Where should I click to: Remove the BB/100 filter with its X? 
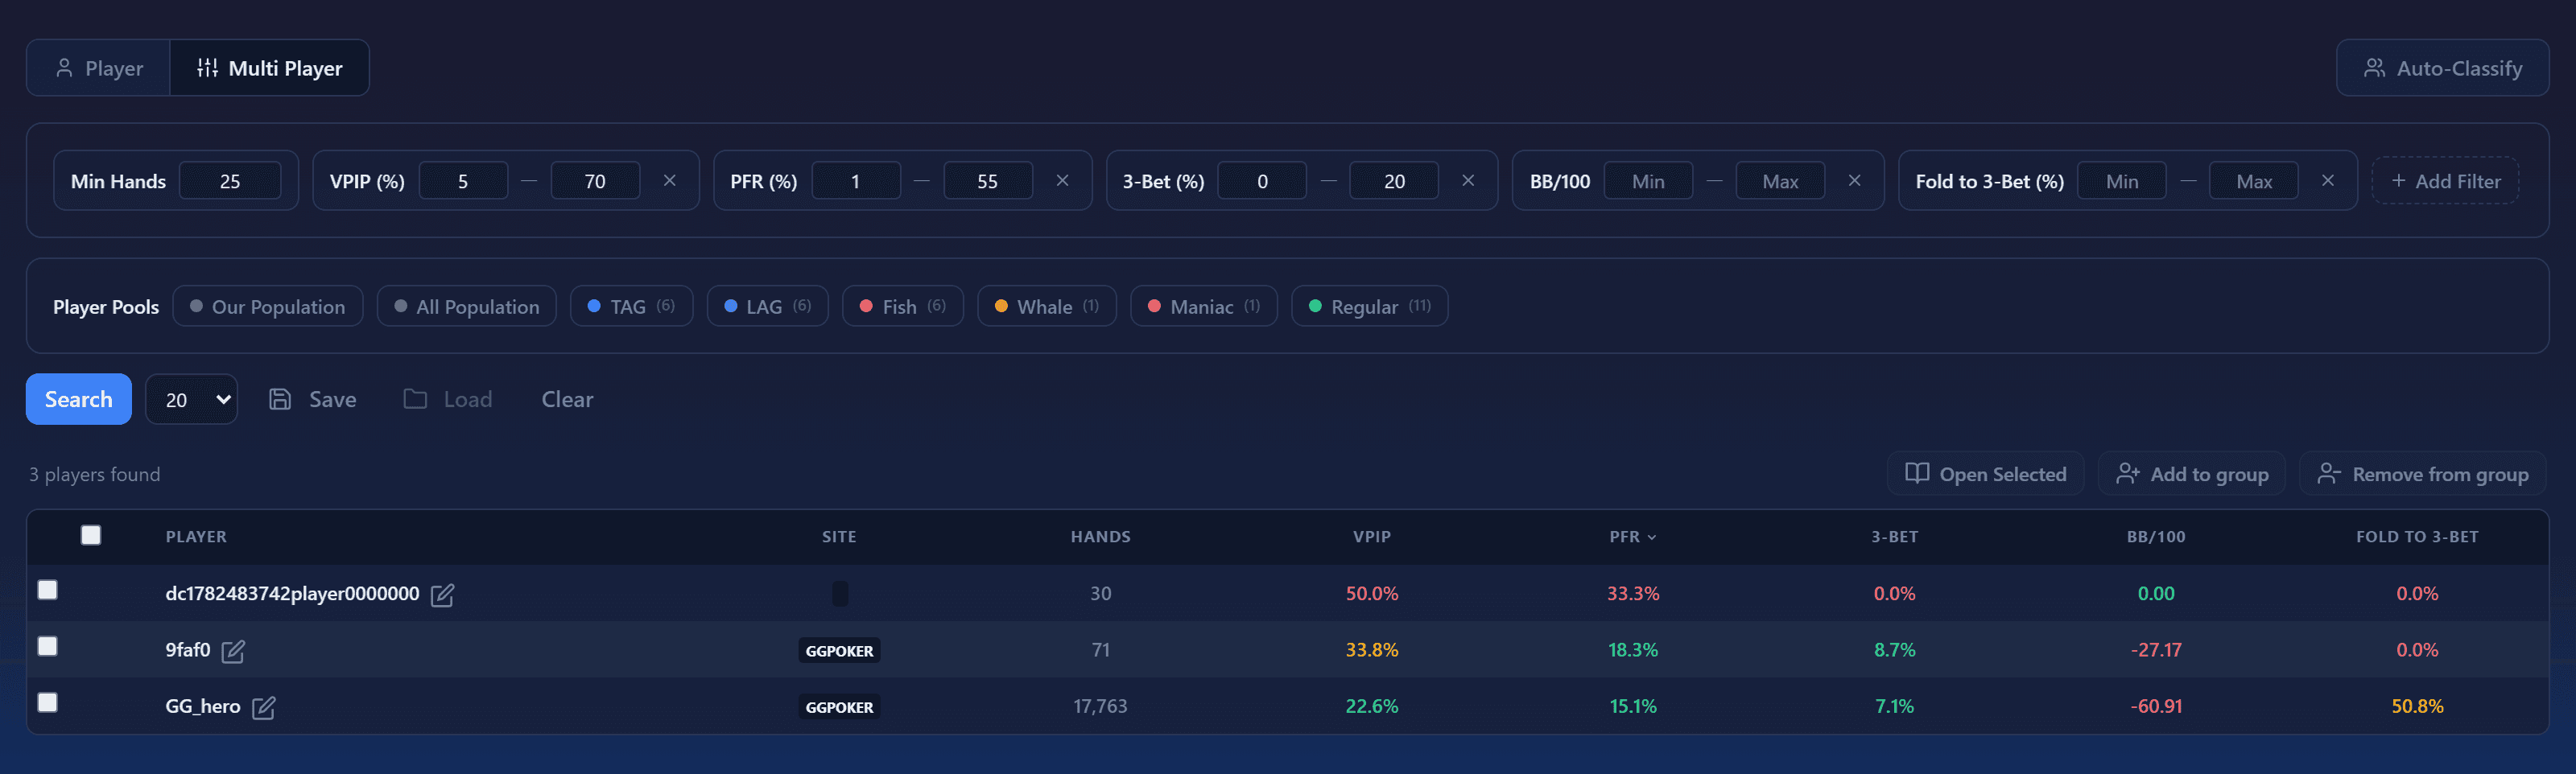click(1855, 180)
